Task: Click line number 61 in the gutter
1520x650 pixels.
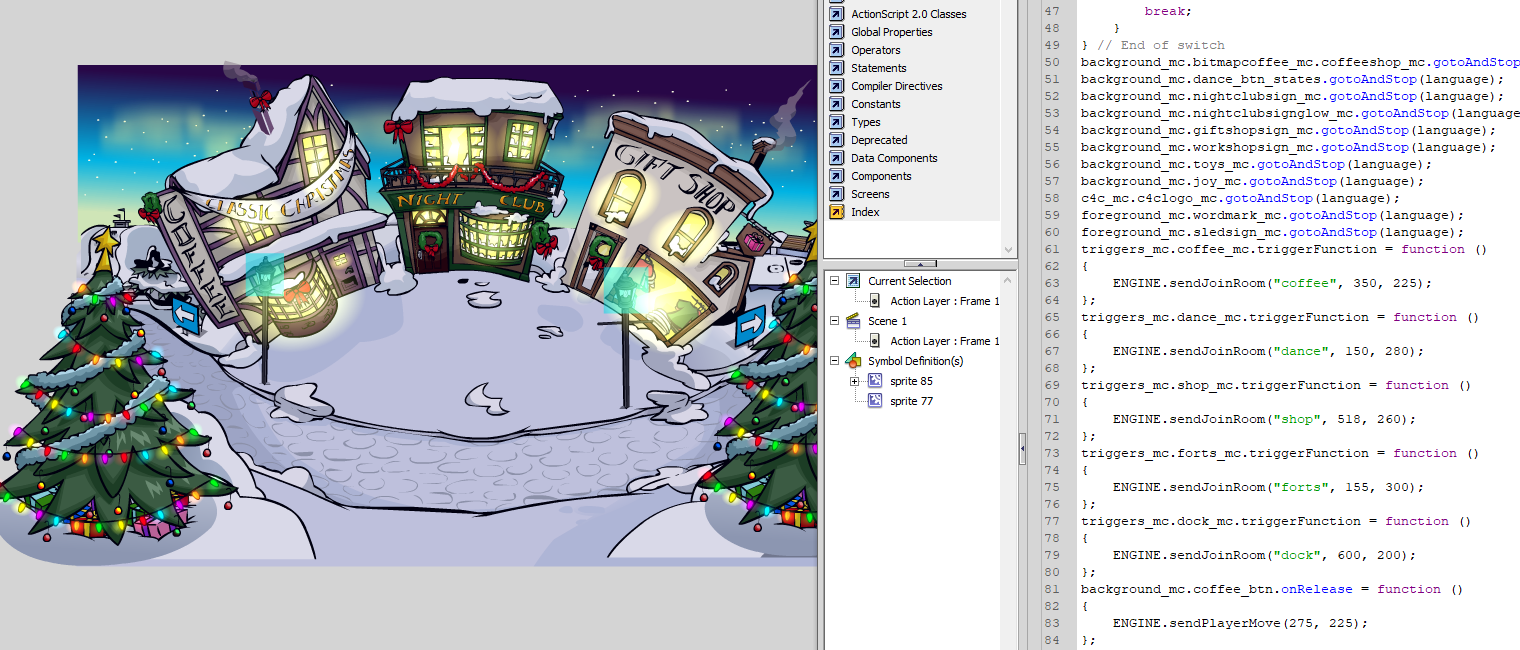Action: tap(1050, 249)
